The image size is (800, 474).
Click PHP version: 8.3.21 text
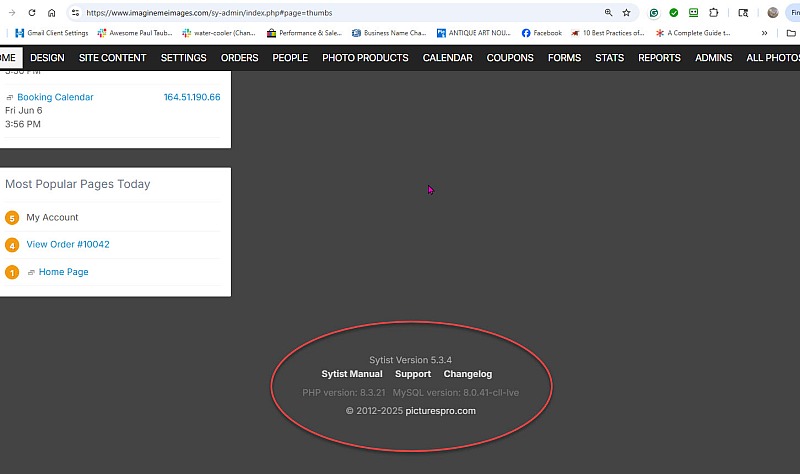(x=344, y=392)
